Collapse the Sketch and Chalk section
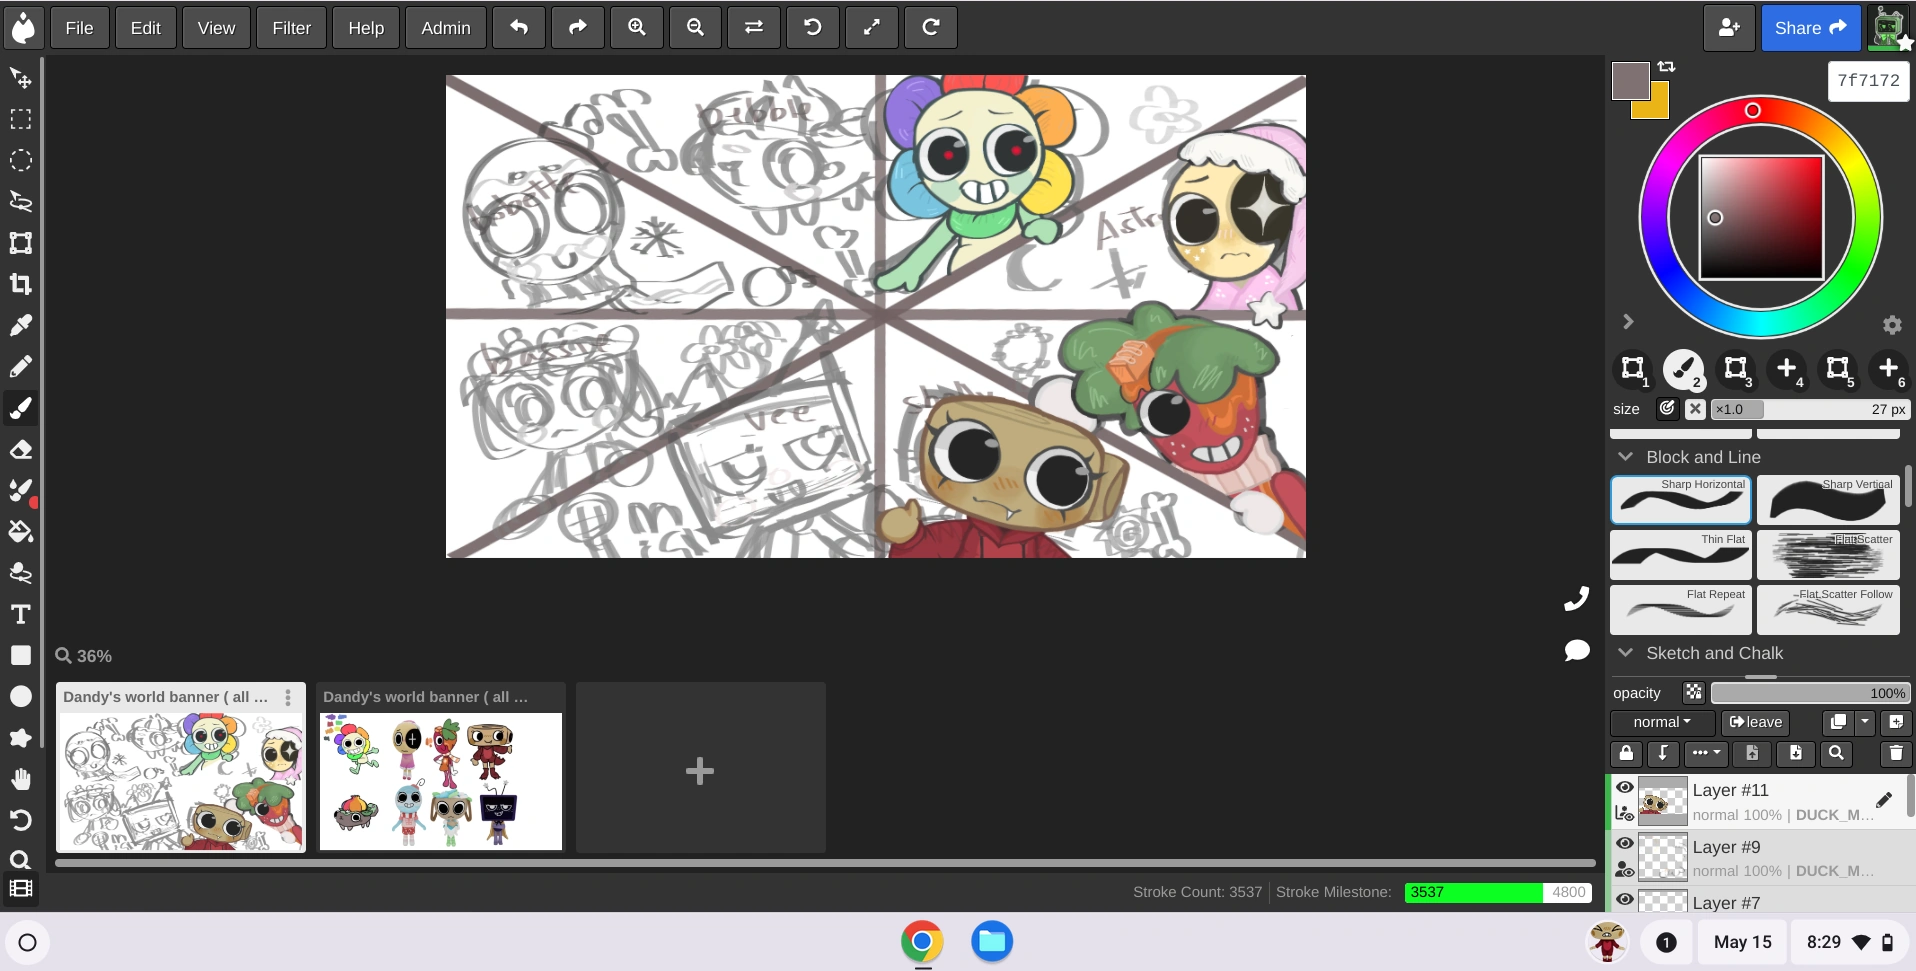 click(1625, 652)
